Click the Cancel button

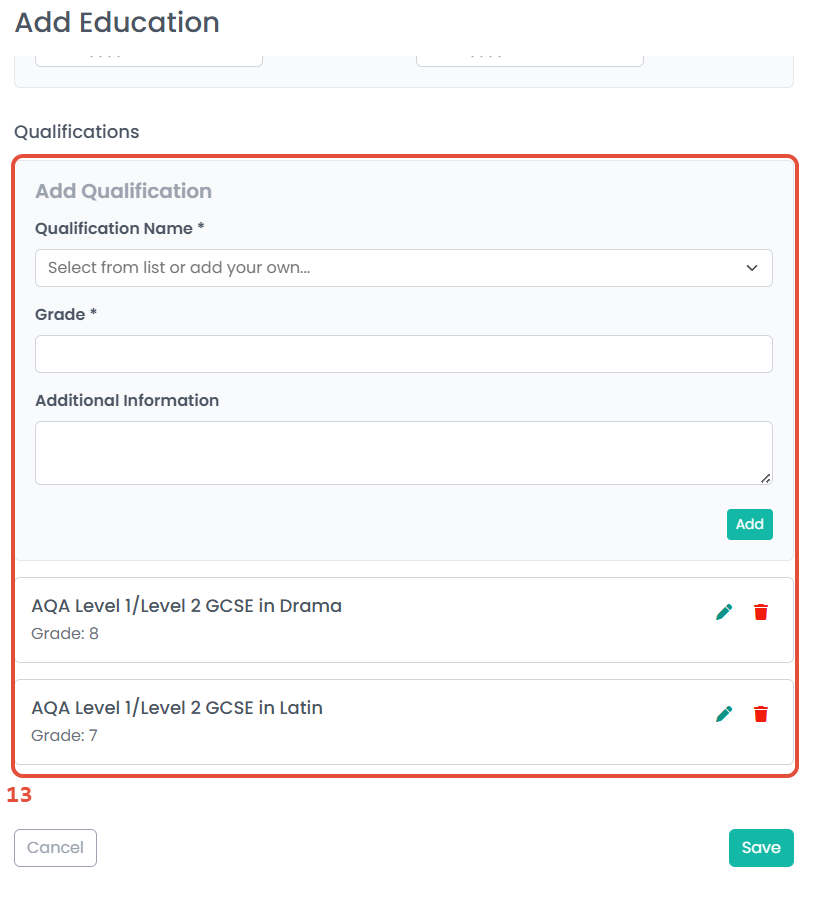[55, 848]
